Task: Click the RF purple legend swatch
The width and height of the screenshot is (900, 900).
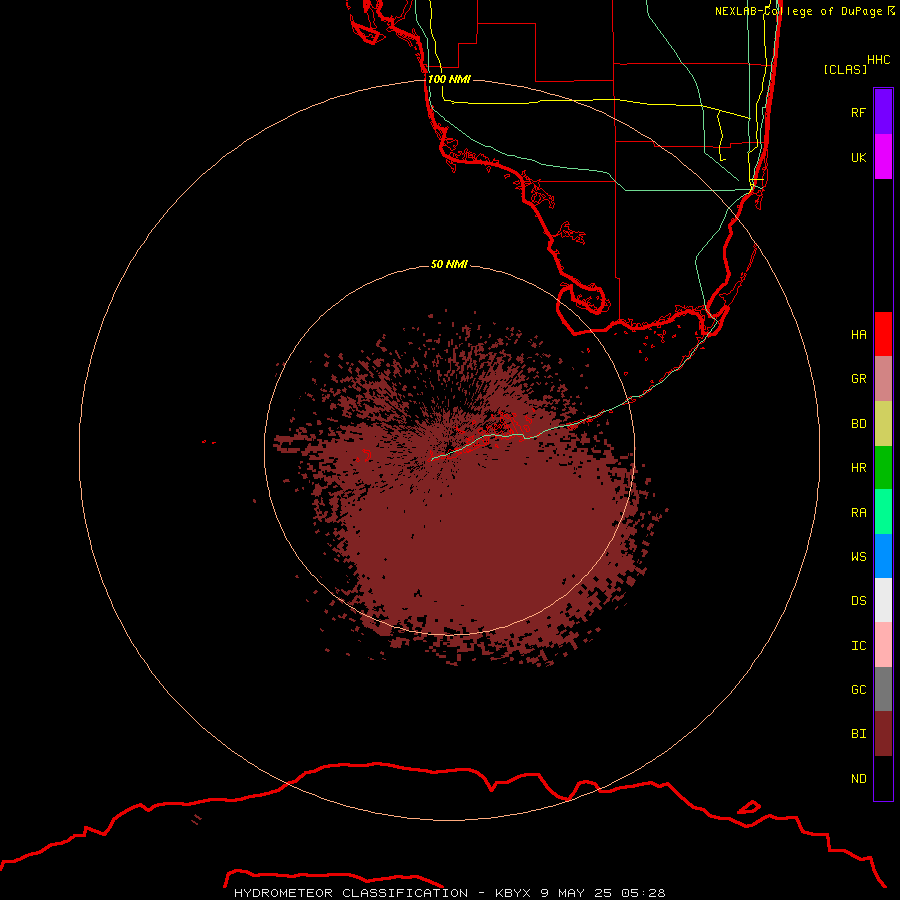Action: 883,112
